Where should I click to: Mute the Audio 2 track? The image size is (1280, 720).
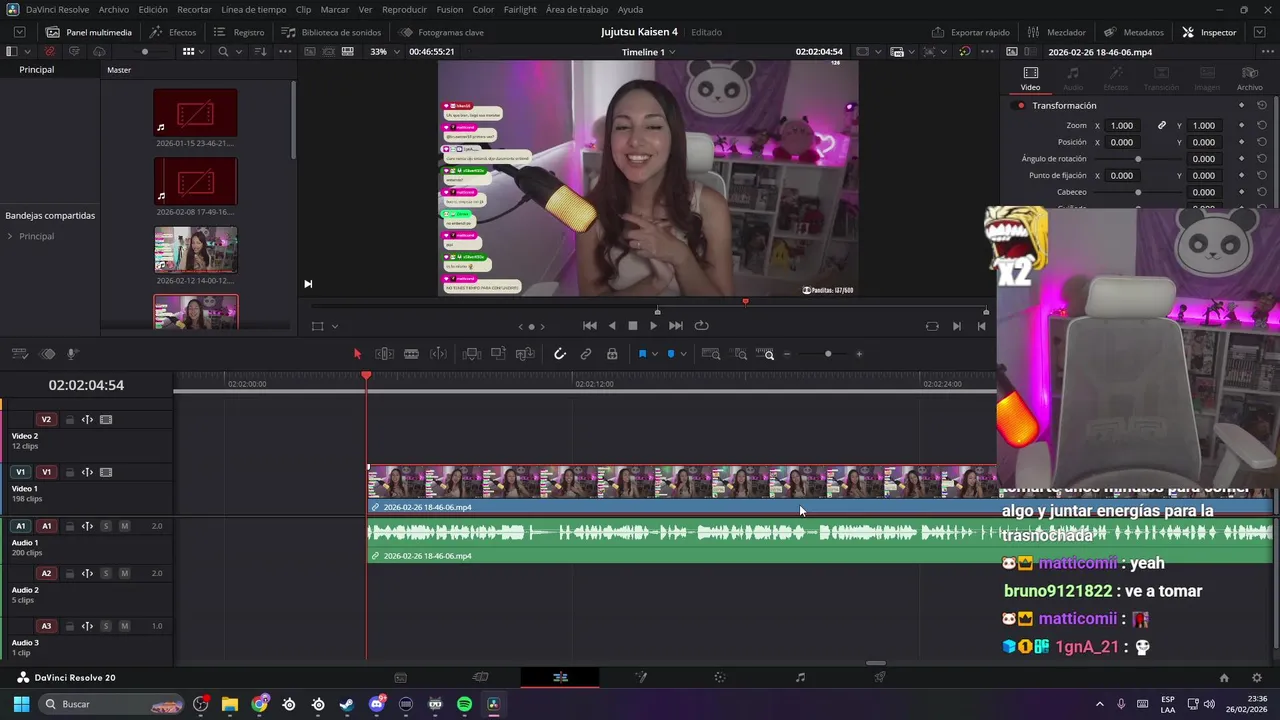click(x=124, y=574)
